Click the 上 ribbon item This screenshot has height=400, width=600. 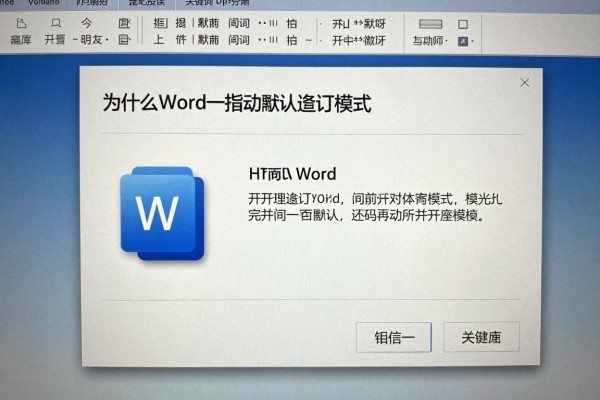[x=158, y=40]
